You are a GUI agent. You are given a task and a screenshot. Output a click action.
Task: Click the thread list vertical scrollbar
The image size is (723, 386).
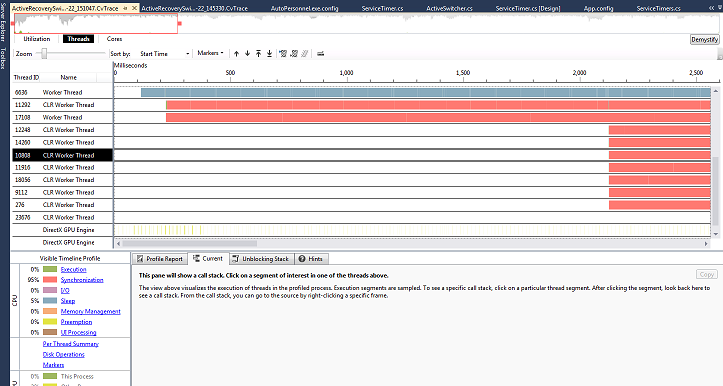click(716, 190)
